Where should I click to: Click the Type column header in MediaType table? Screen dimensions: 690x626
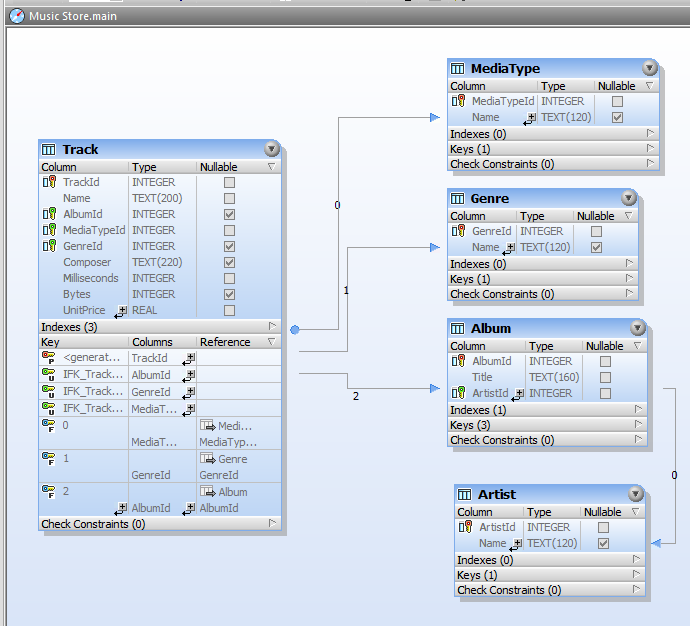coord(553,86)
